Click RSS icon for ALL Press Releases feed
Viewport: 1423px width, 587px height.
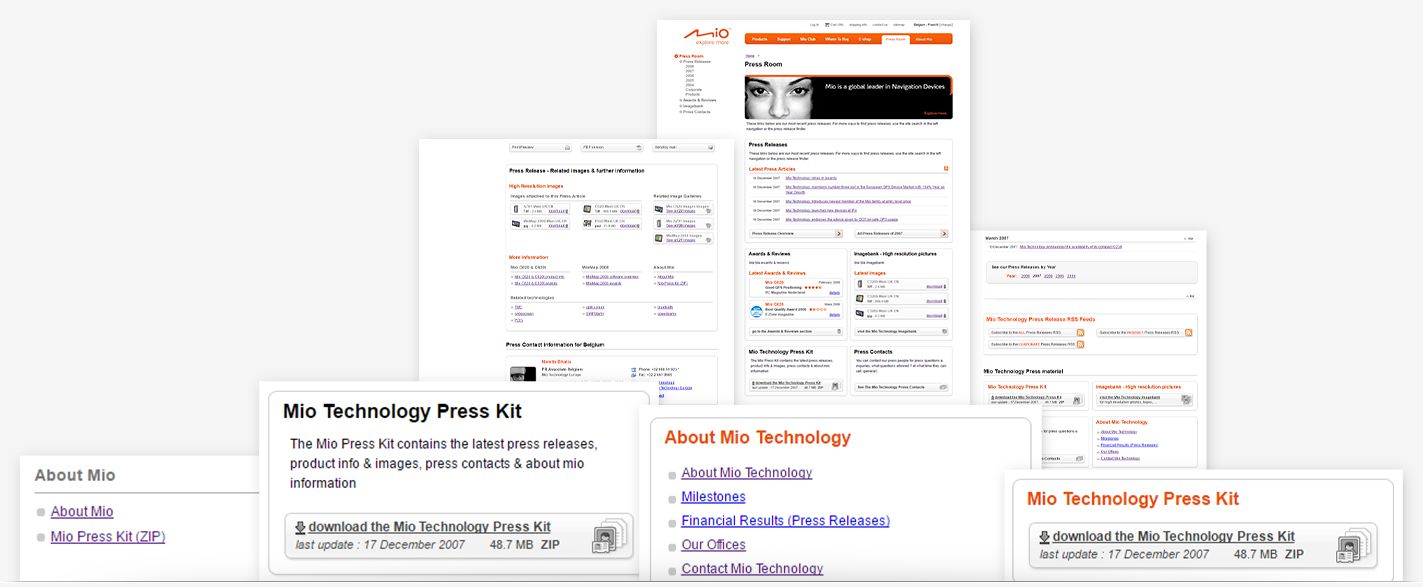coord(1080,332)
